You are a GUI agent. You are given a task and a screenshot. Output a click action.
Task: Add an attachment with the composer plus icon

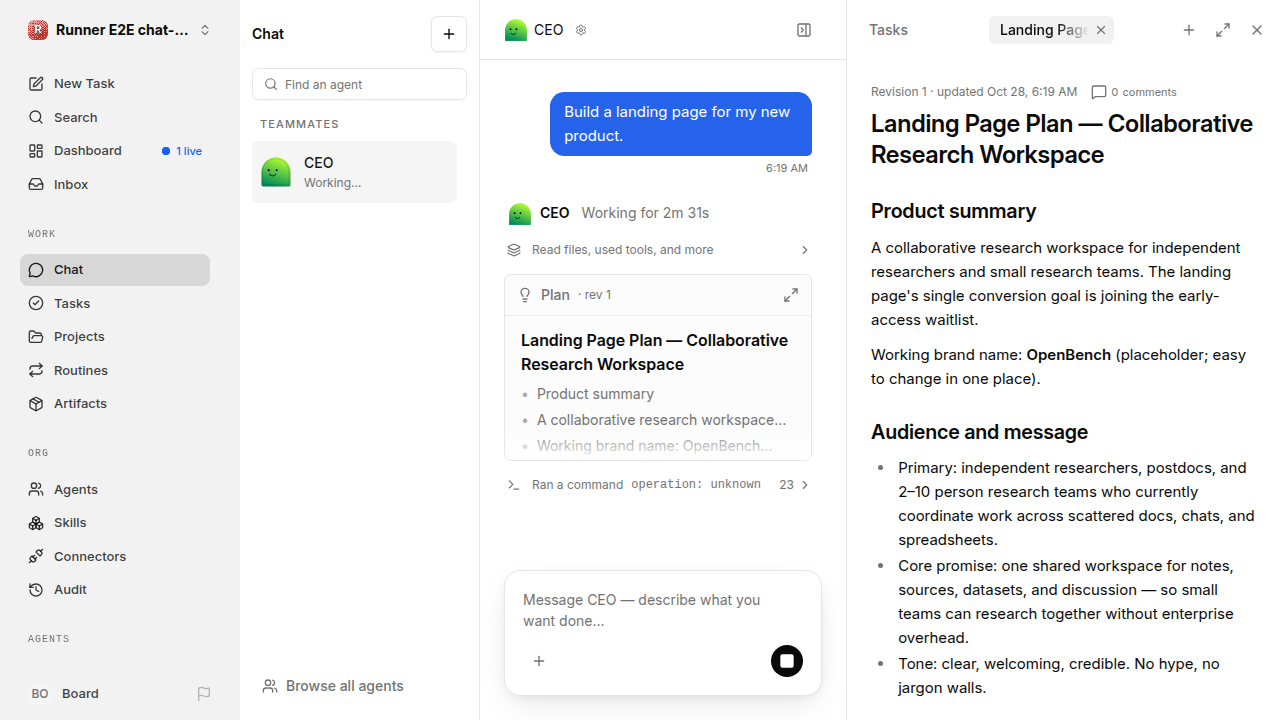pos(539,661)
